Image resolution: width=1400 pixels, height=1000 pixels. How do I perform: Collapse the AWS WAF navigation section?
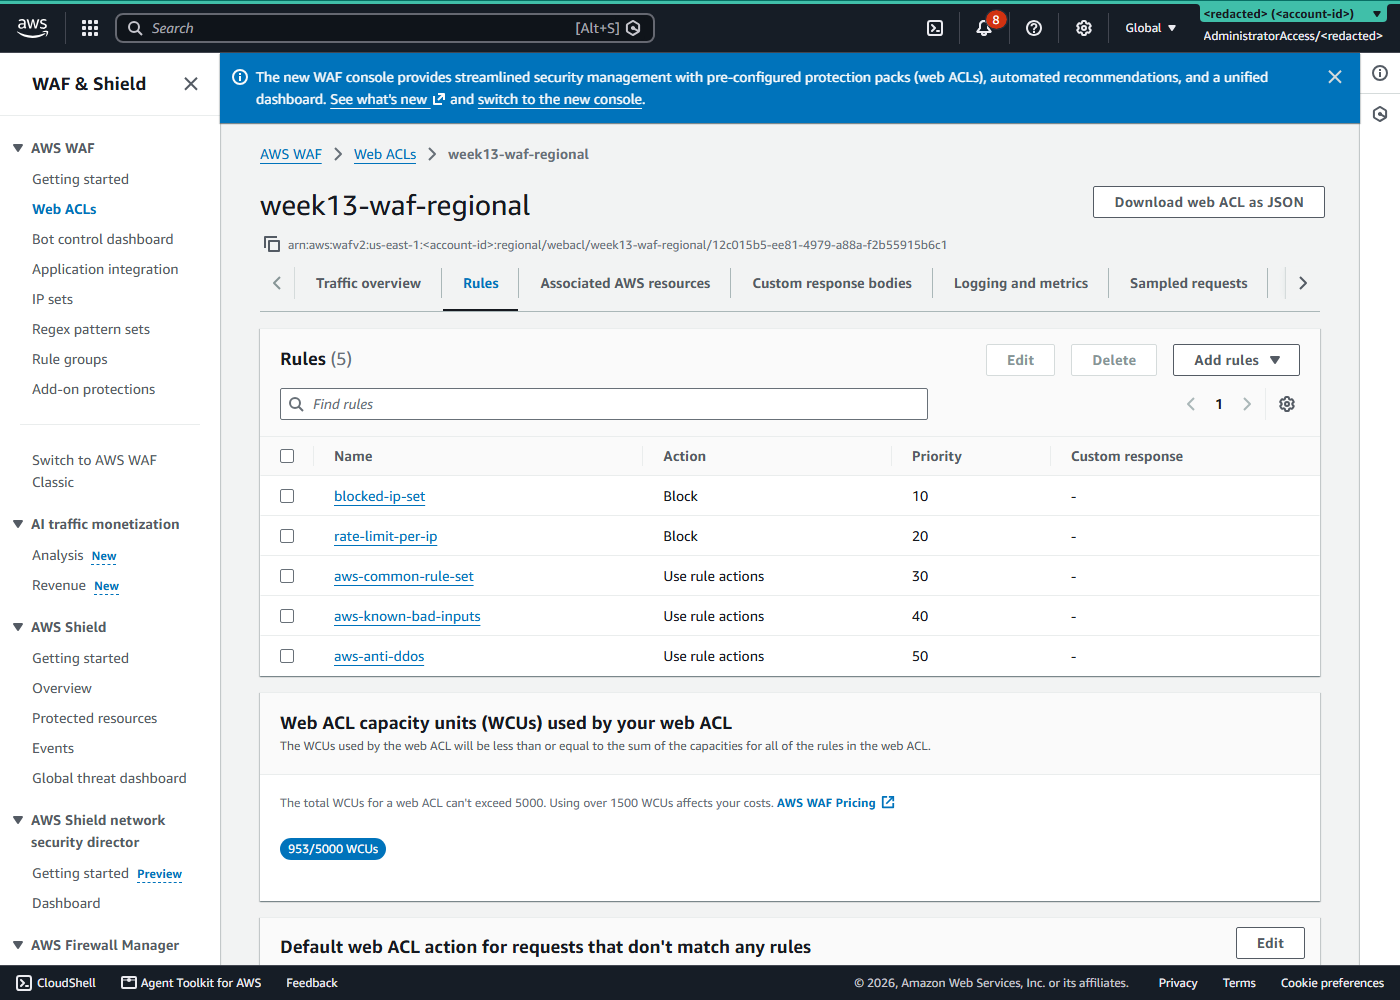(x=18, y=148)
